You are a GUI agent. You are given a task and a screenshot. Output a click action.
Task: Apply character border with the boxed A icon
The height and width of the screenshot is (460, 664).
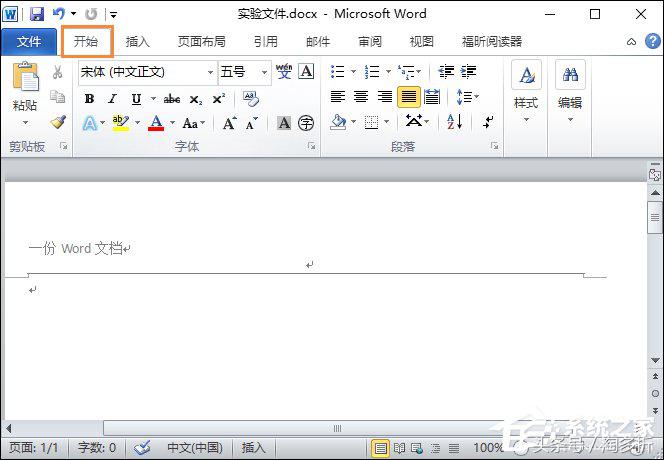(x=306, y=72)
